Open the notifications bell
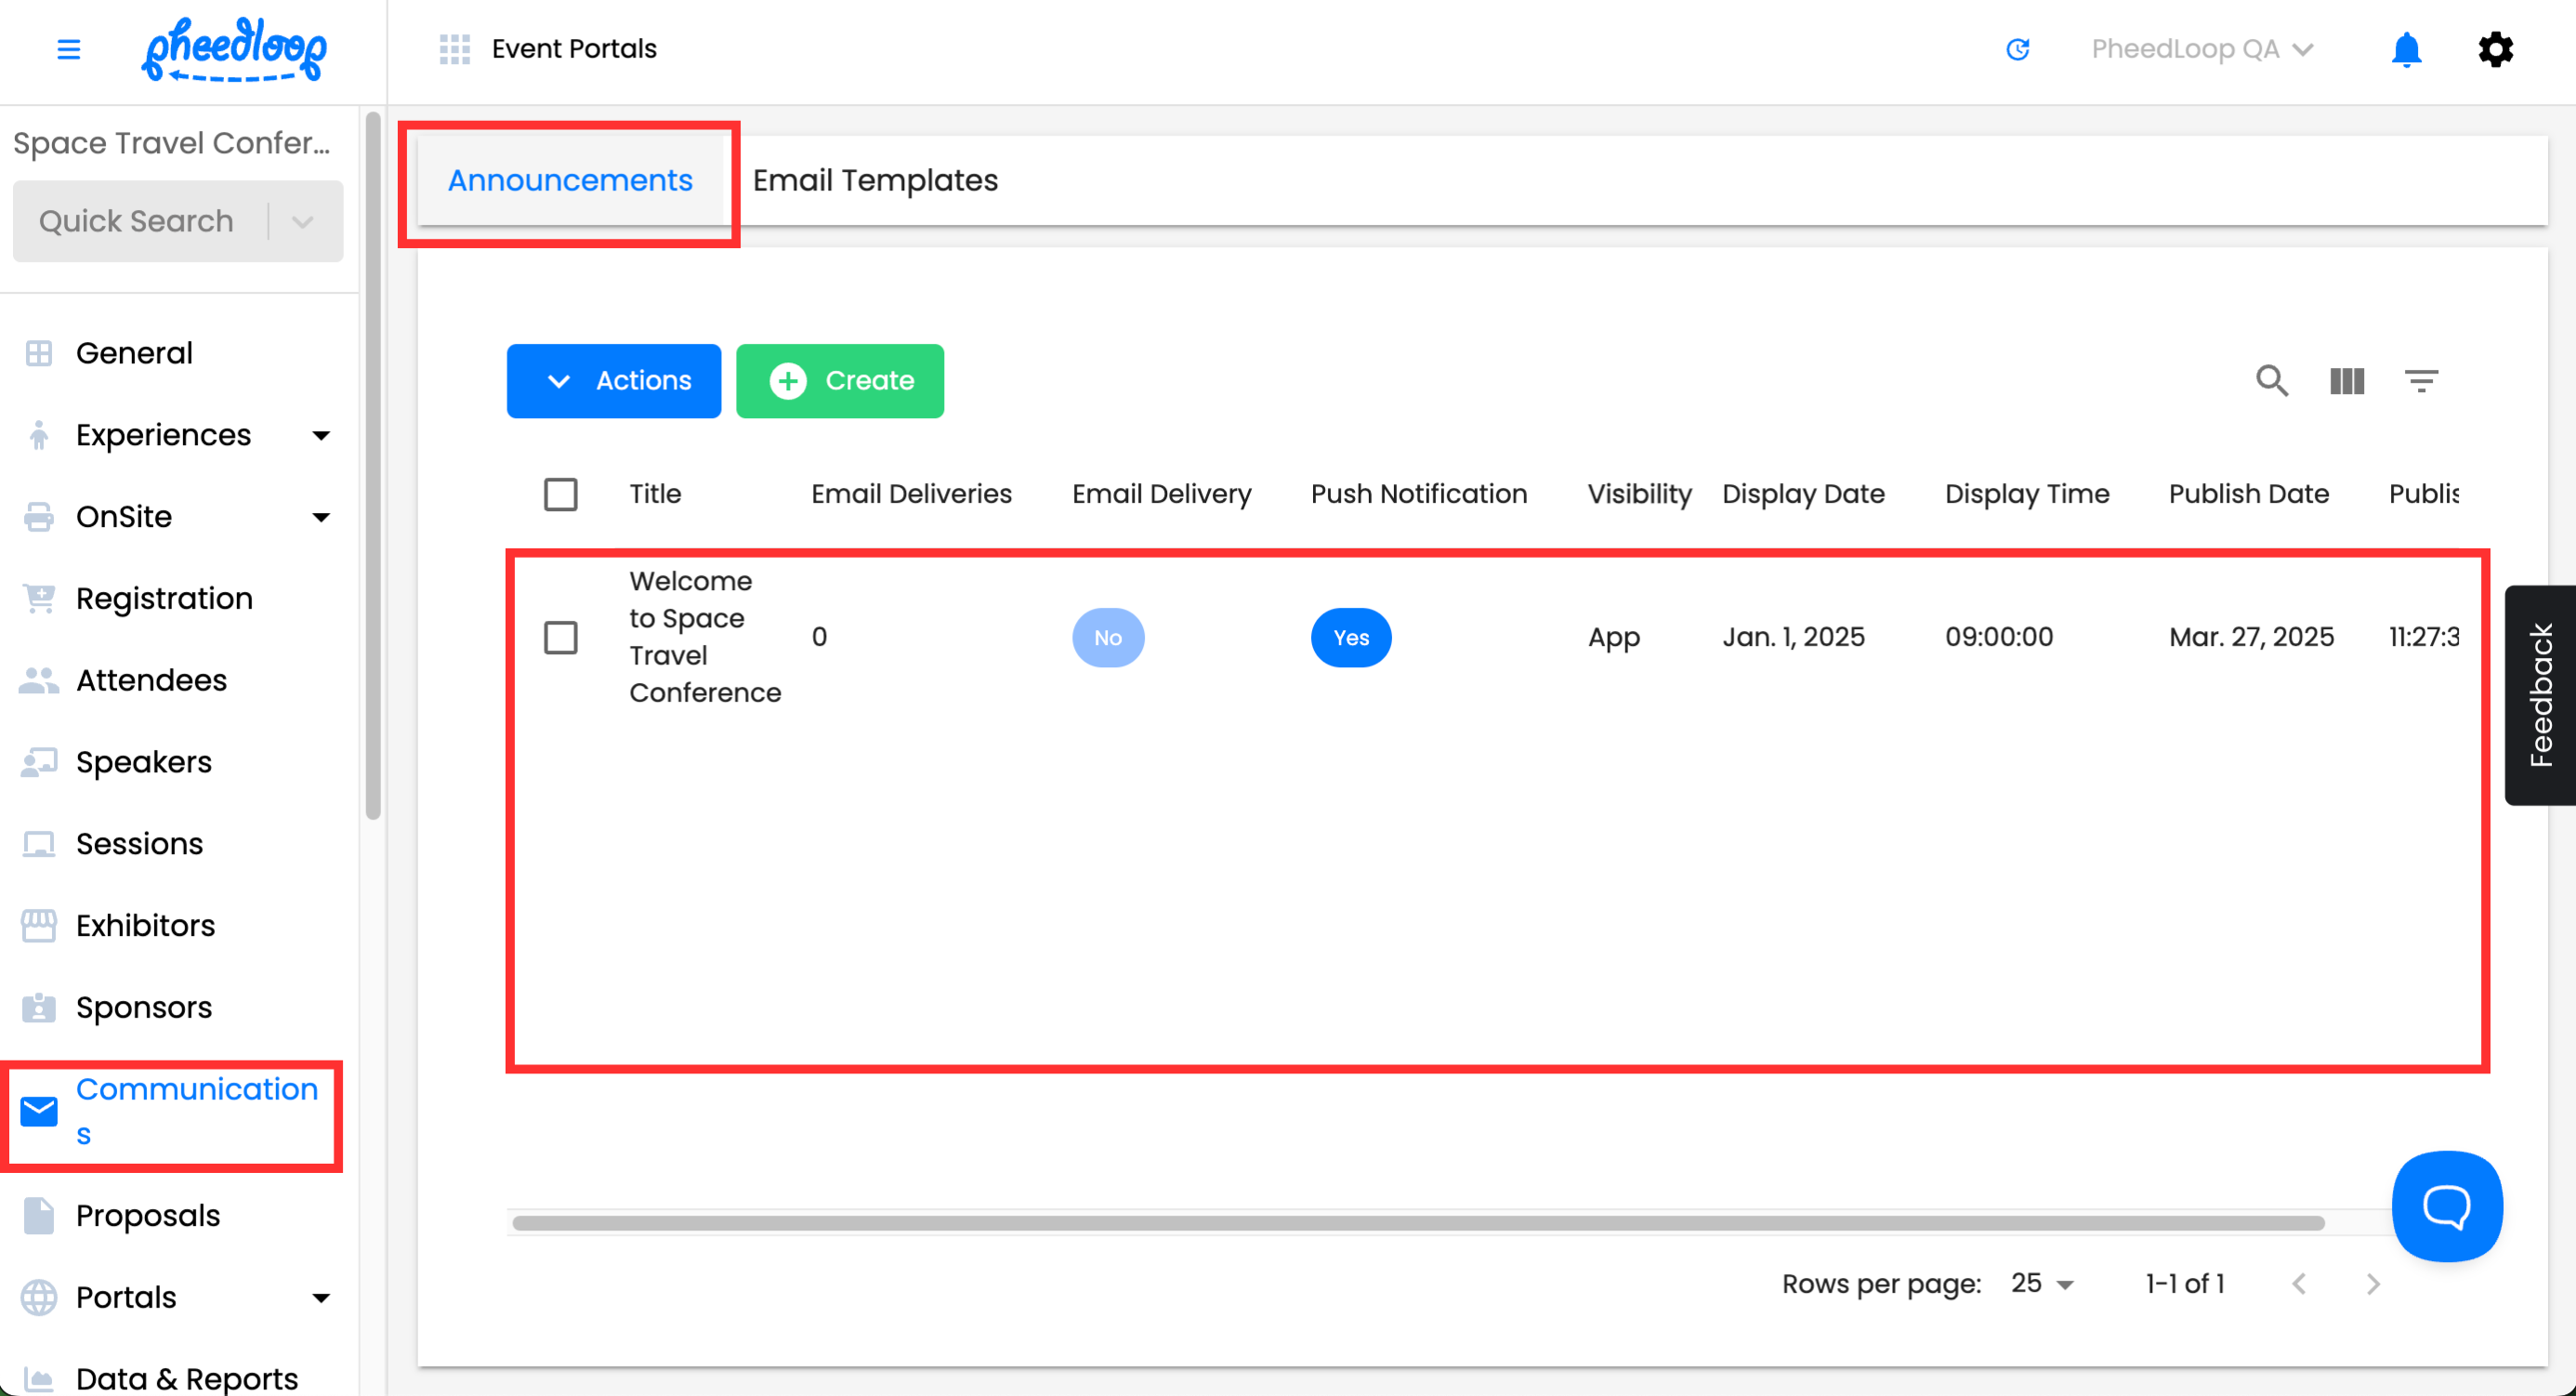 (x=2405, y=49)
